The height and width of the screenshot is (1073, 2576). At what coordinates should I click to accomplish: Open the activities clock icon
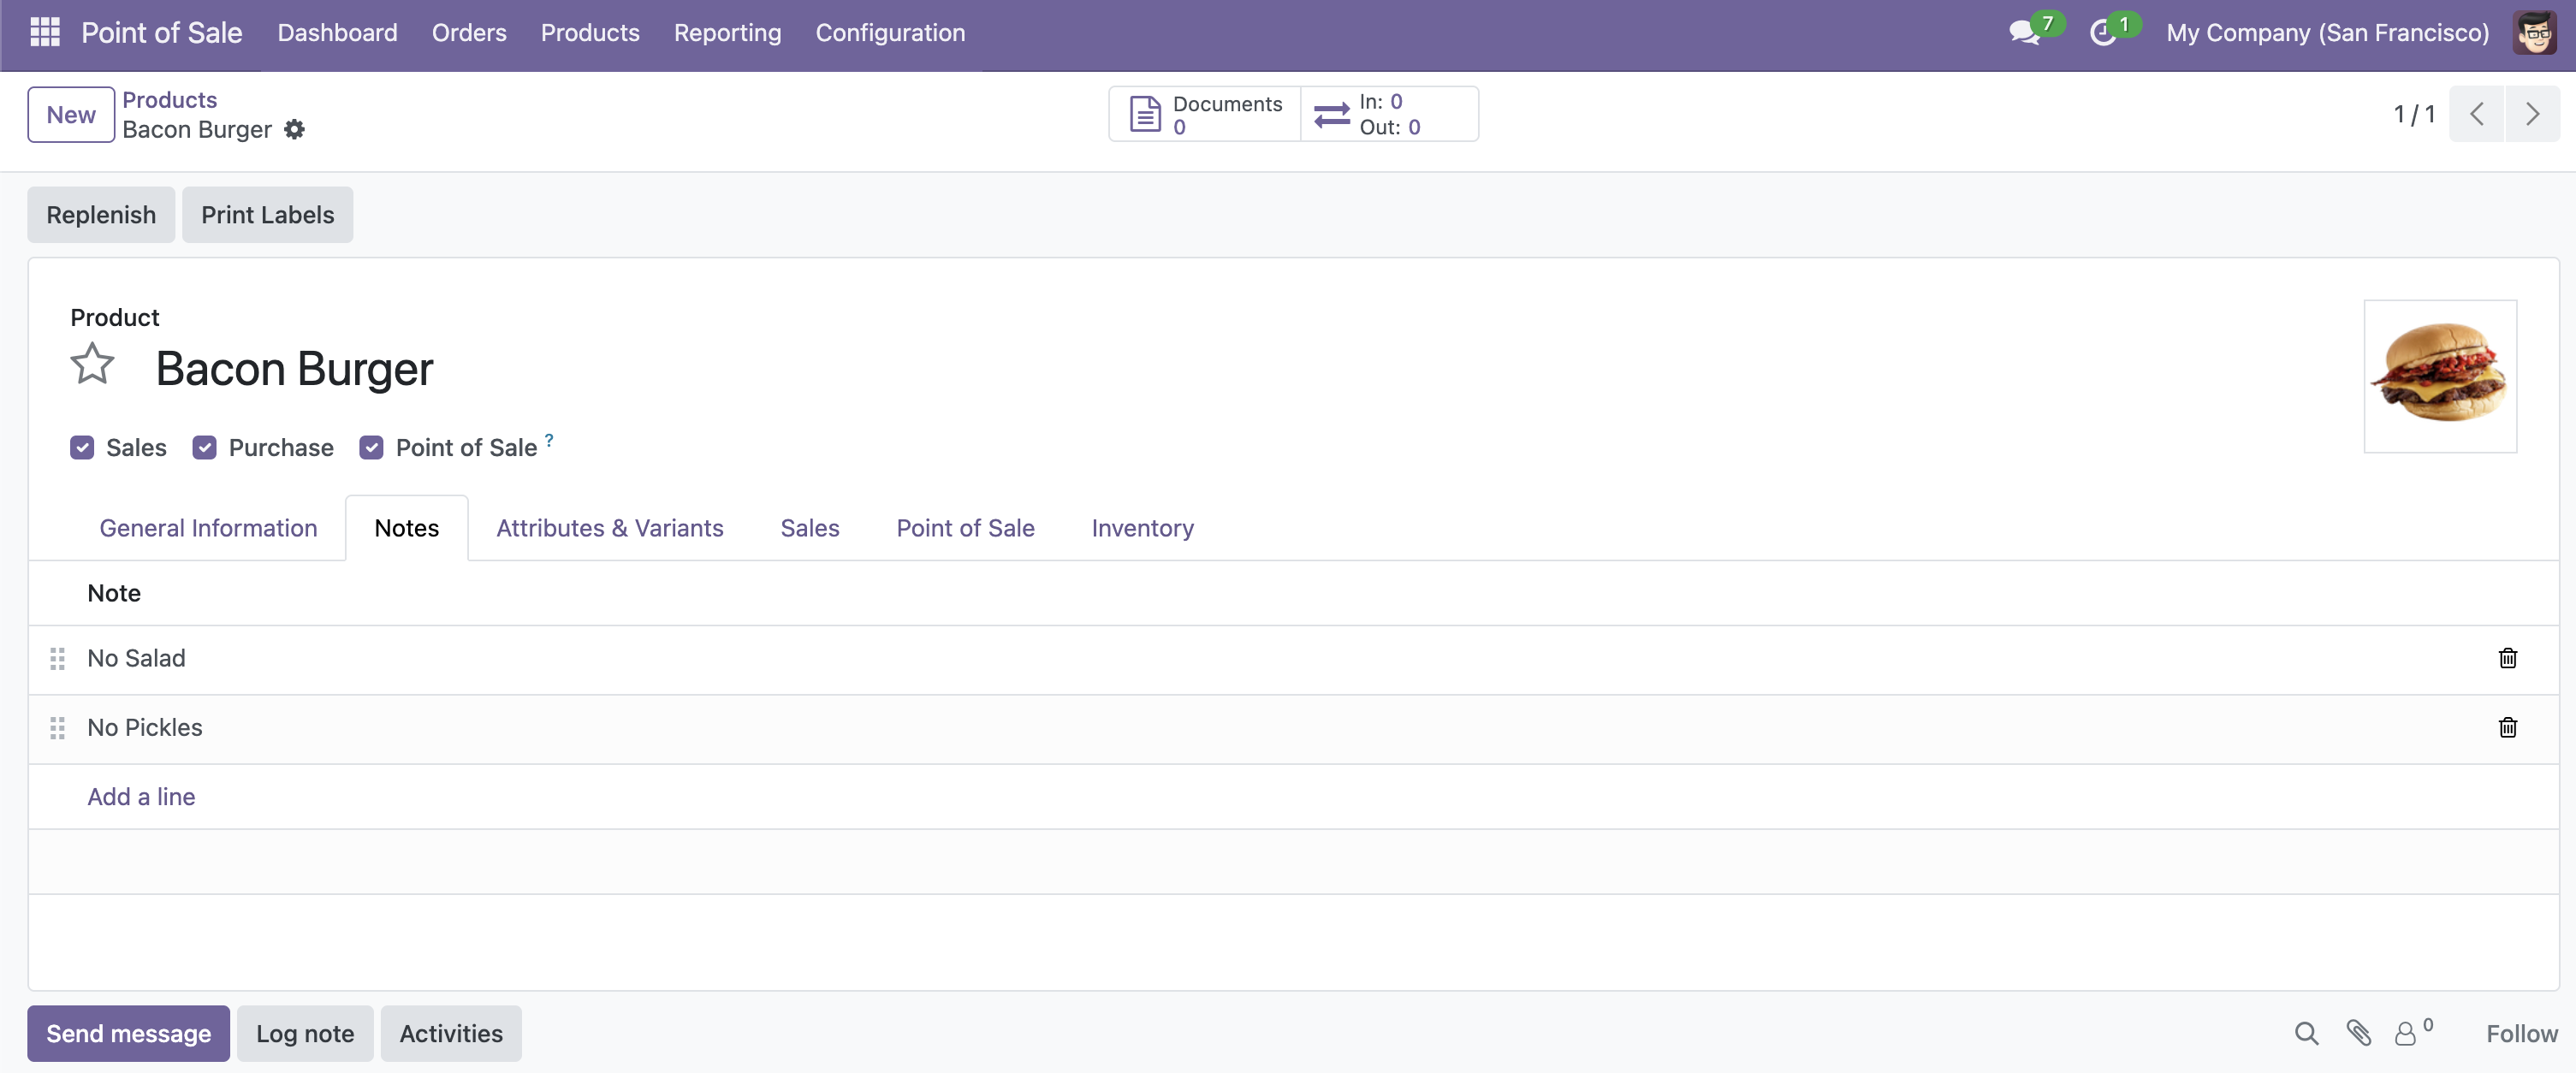click(2102, 32)
